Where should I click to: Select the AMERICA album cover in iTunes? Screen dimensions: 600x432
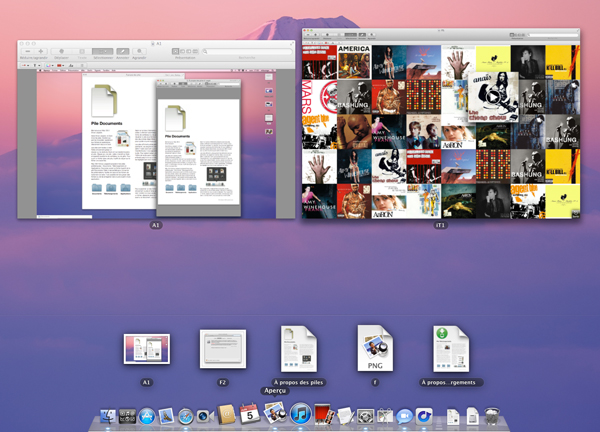(354, 62)
